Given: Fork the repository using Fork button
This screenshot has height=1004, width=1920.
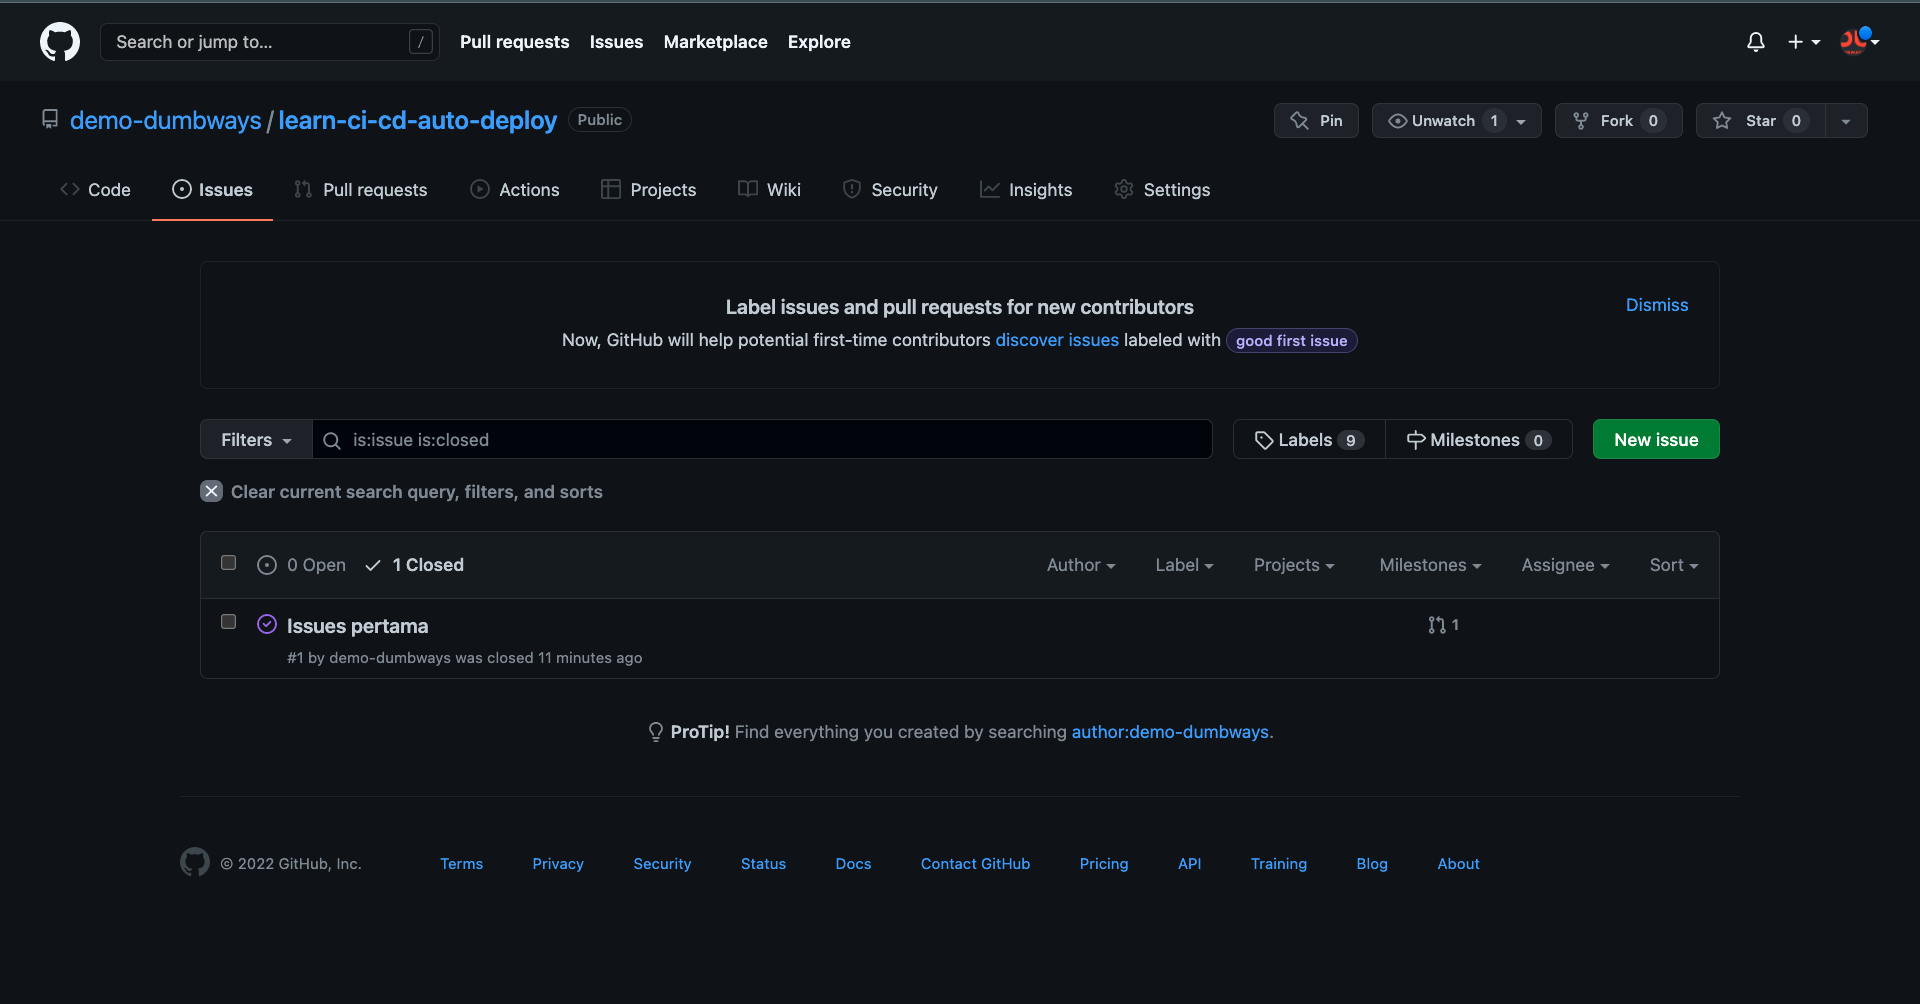Looking at the screenshot, I should pos(1617,121).
